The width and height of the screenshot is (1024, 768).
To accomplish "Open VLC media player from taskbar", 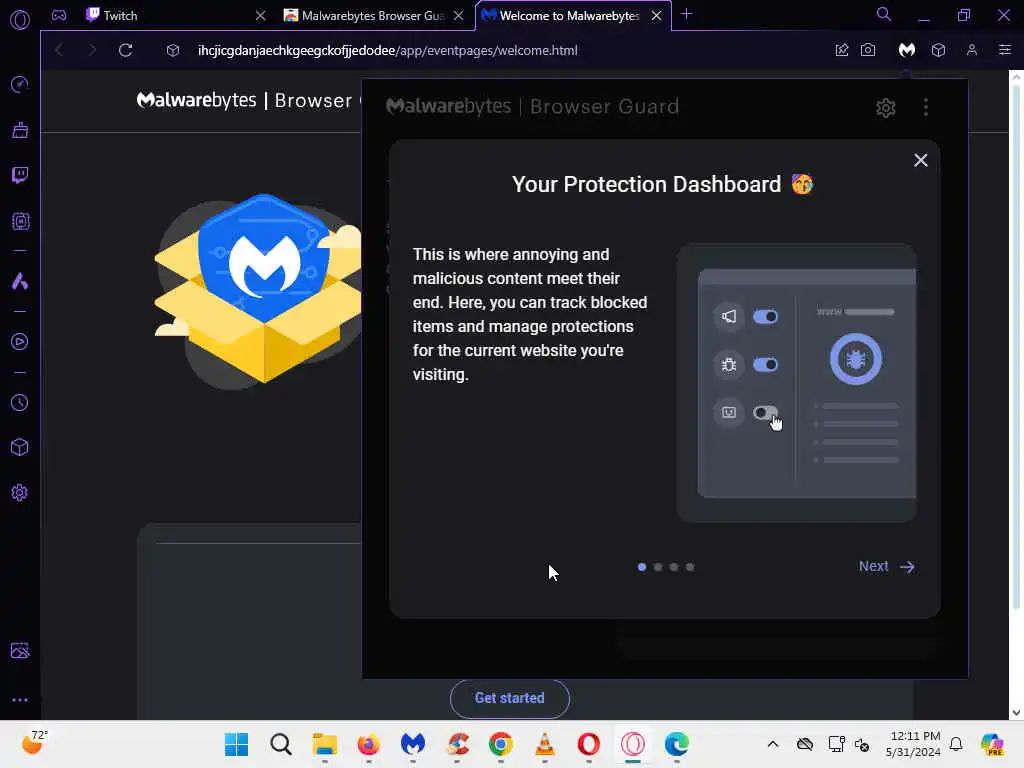I will [x=545, y=744].
